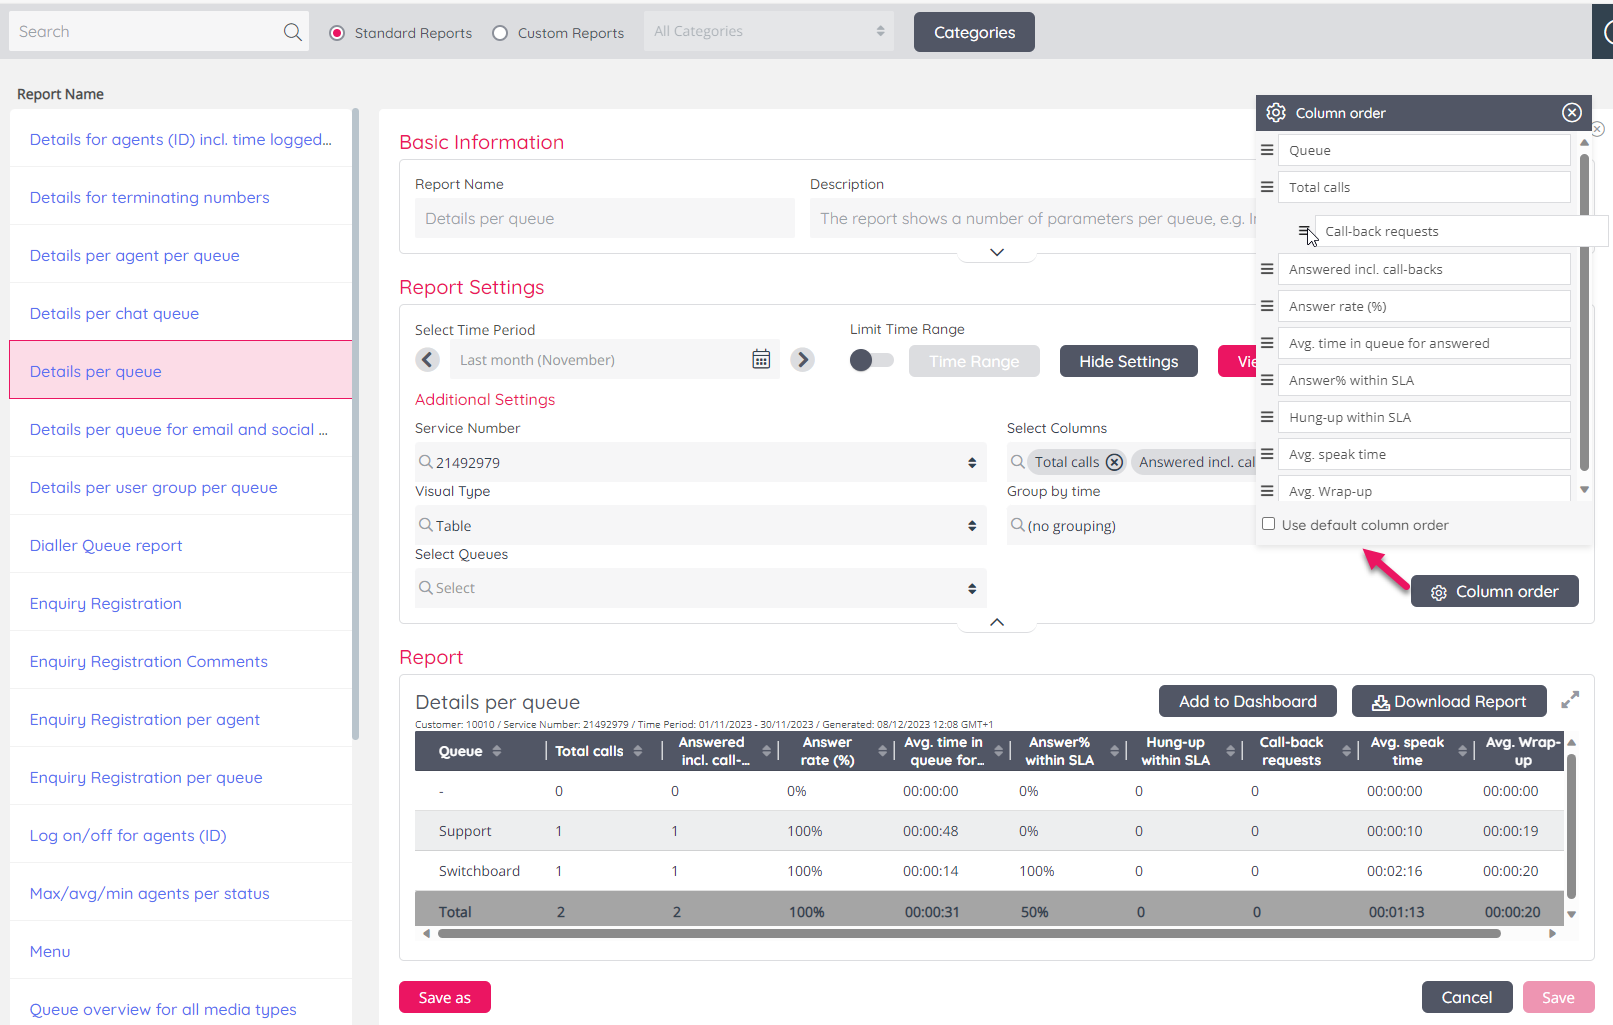Screen dimensions: 1613x1025
Task: Expand report table to full screen
Action: click(1570, 700)
